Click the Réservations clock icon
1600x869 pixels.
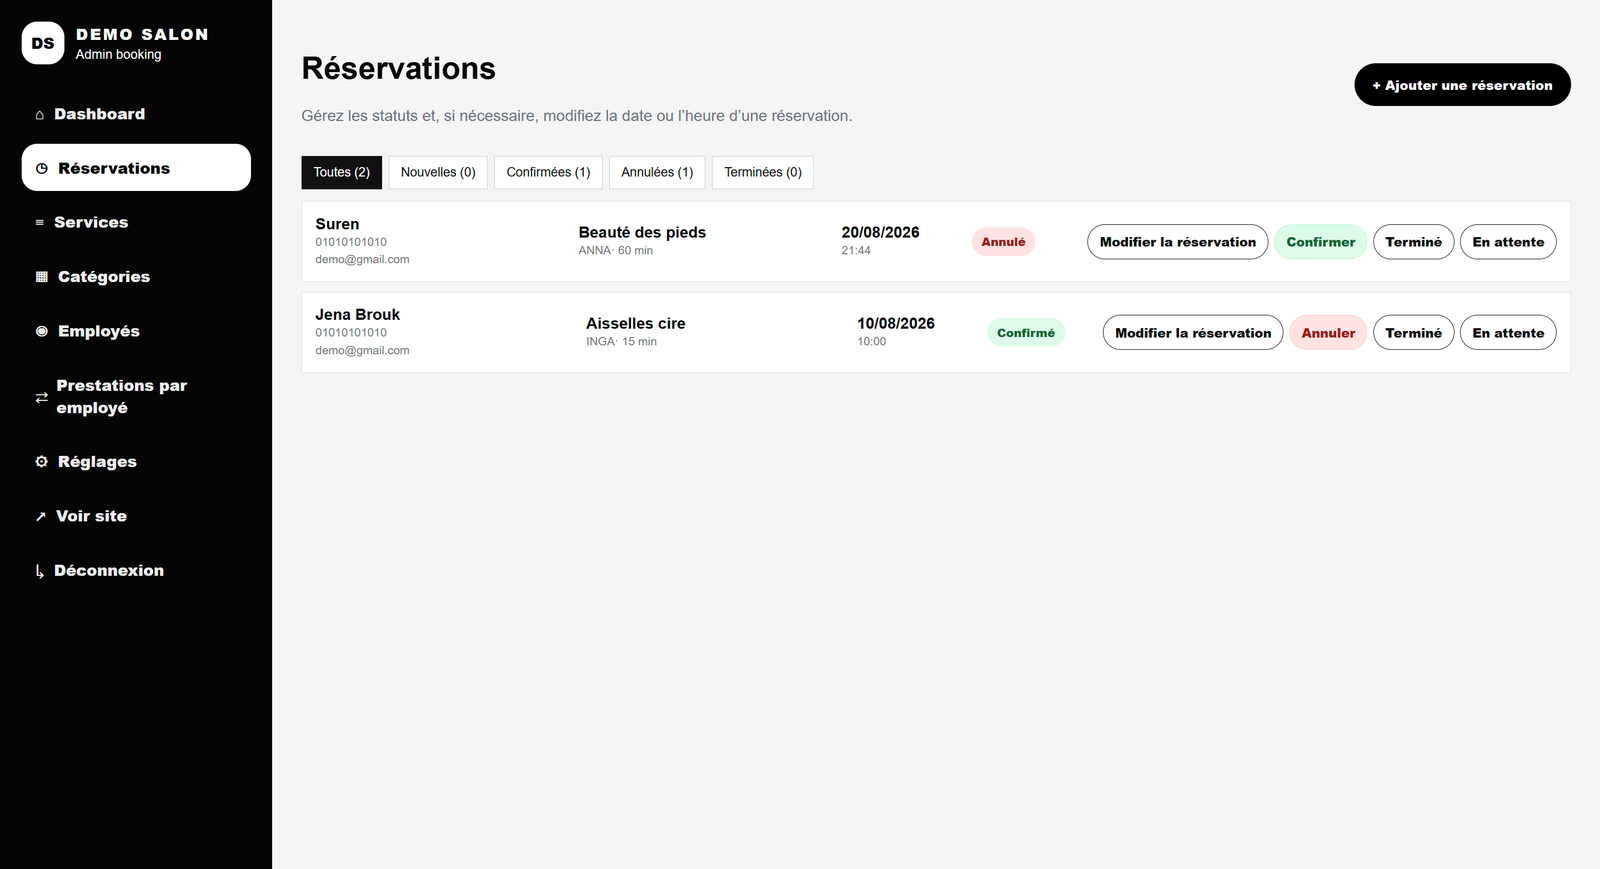click(42, 168)
